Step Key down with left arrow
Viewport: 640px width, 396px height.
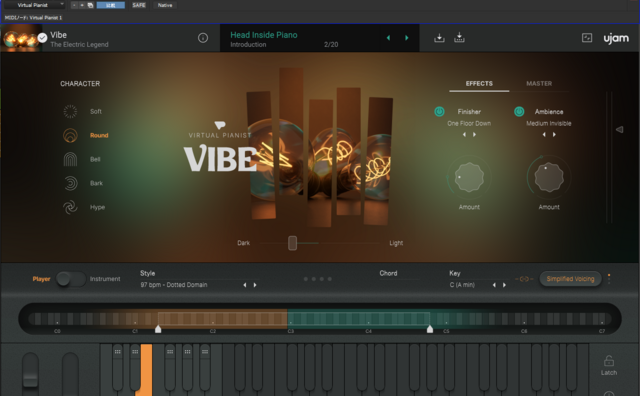click(494, 285)
